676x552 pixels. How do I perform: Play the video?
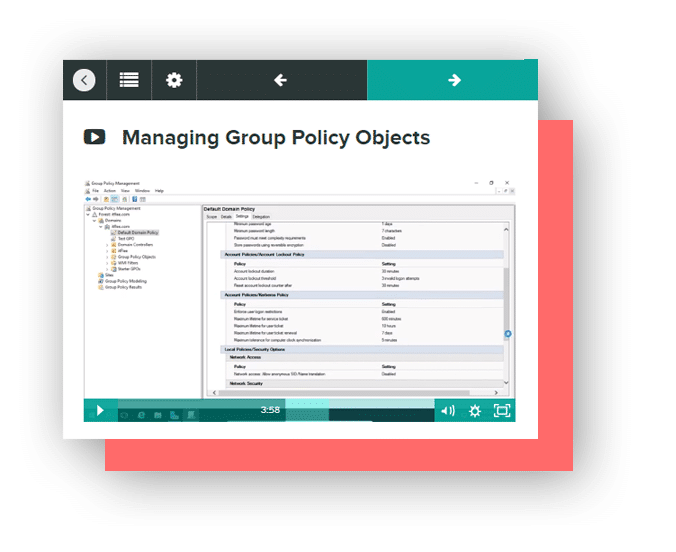point(99,410)
